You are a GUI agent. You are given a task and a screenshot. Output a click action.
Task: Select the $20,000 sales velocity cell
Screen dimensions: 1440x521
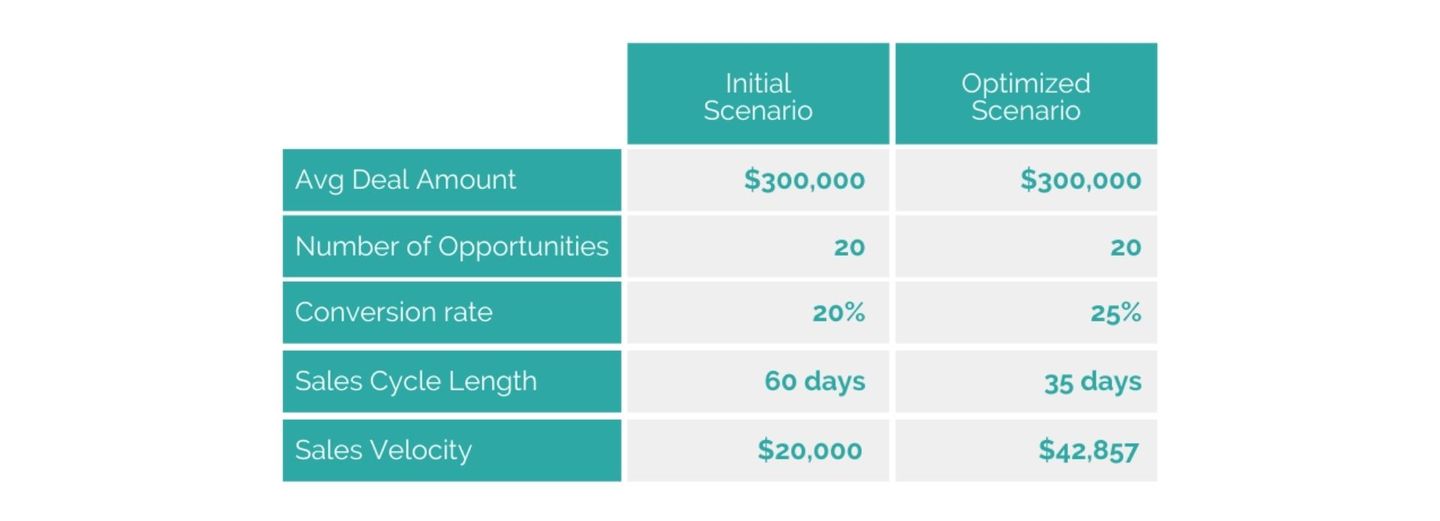(809, 450)
